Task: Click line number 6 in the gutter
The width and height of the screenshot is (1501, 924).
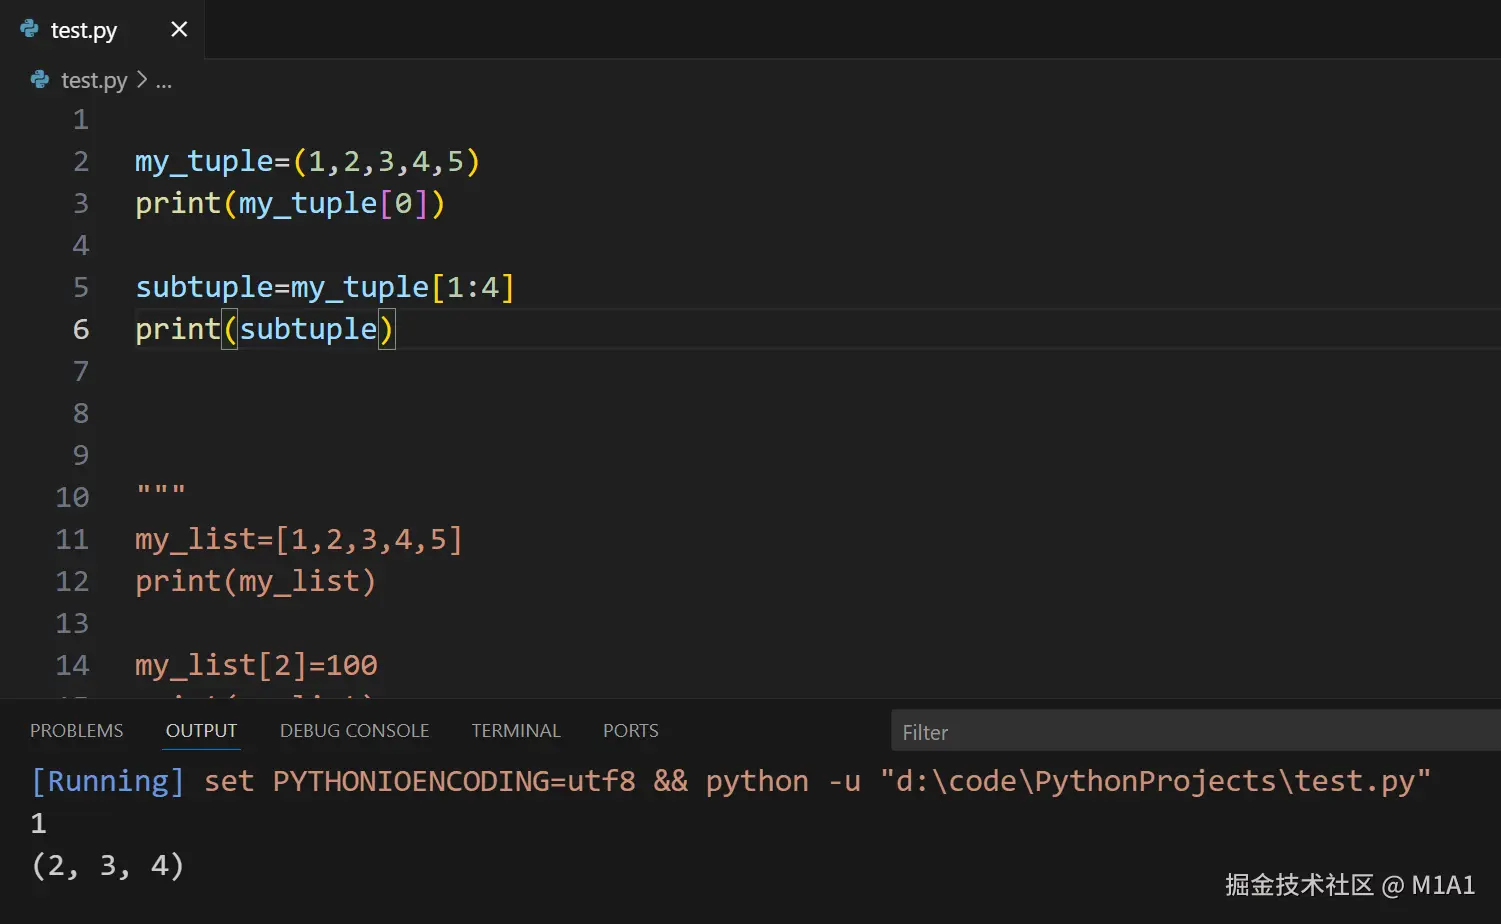Action: 81,329
